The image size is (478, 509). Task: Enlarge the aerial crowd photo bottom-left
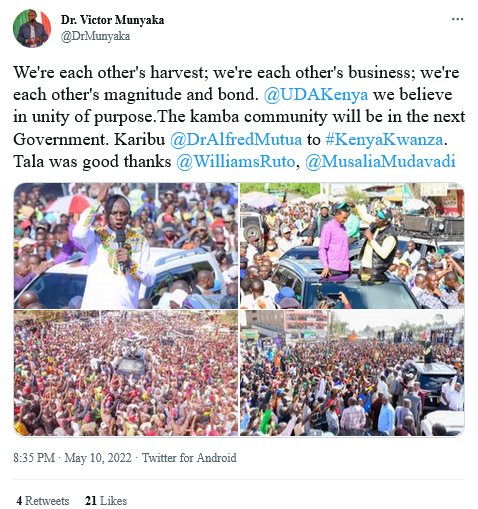pos(126,373)
